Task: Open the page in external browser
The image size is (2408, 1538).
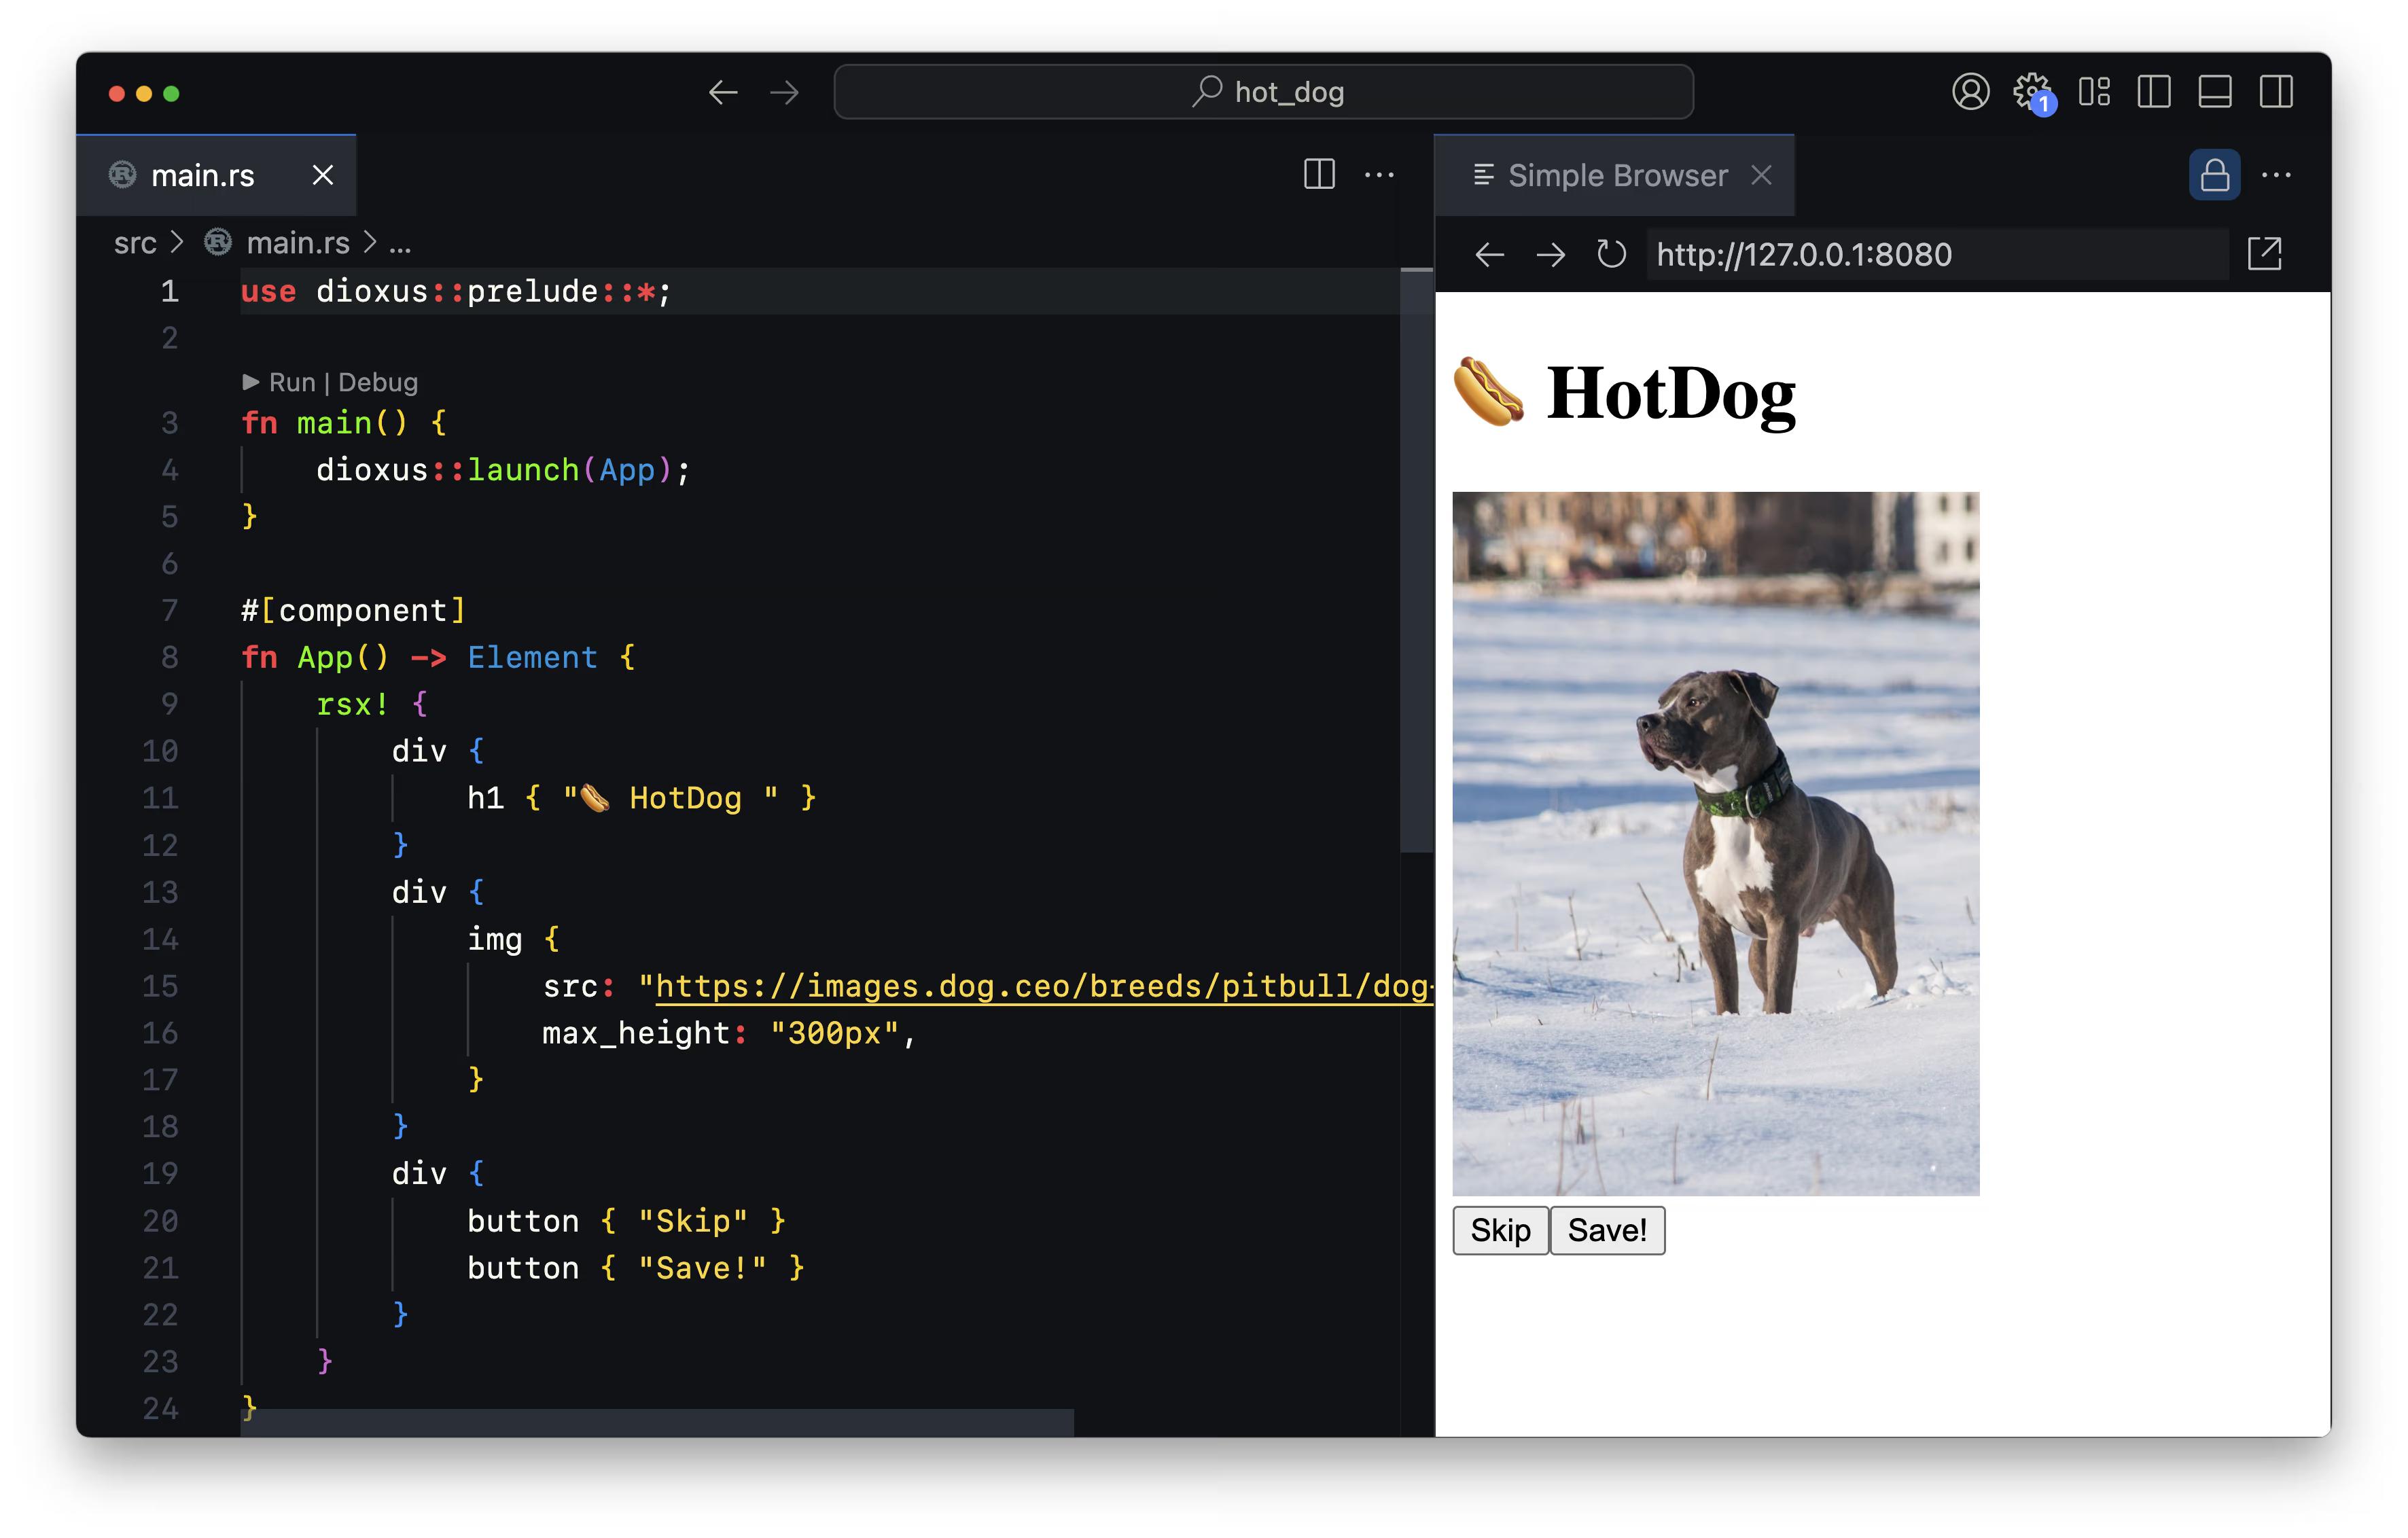Action: [2264, 254]
